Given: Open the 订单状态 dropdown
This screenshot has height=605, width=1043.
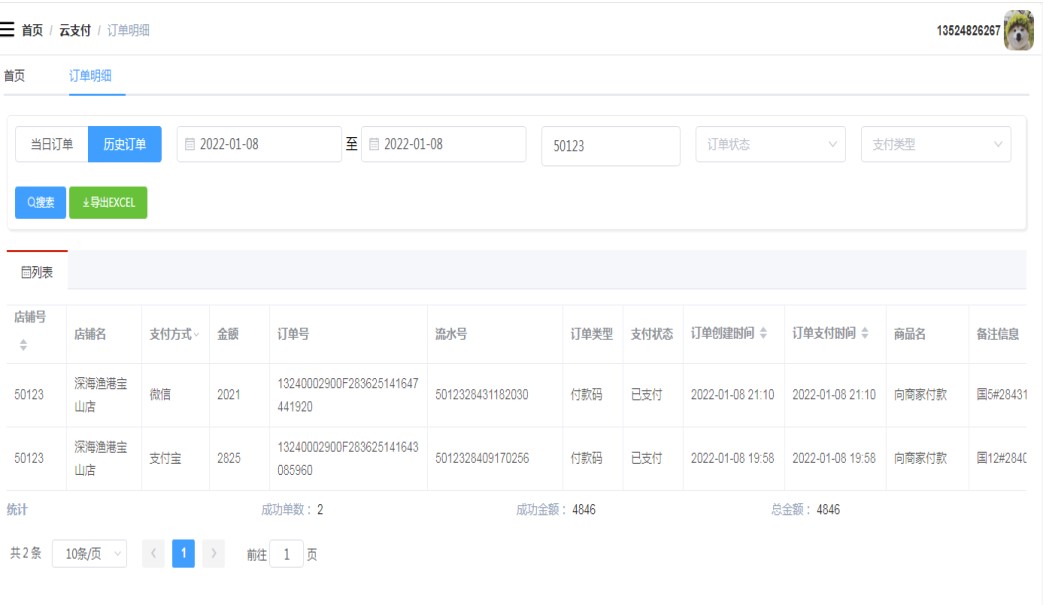Looking at the screenshot, I should 770,144.
